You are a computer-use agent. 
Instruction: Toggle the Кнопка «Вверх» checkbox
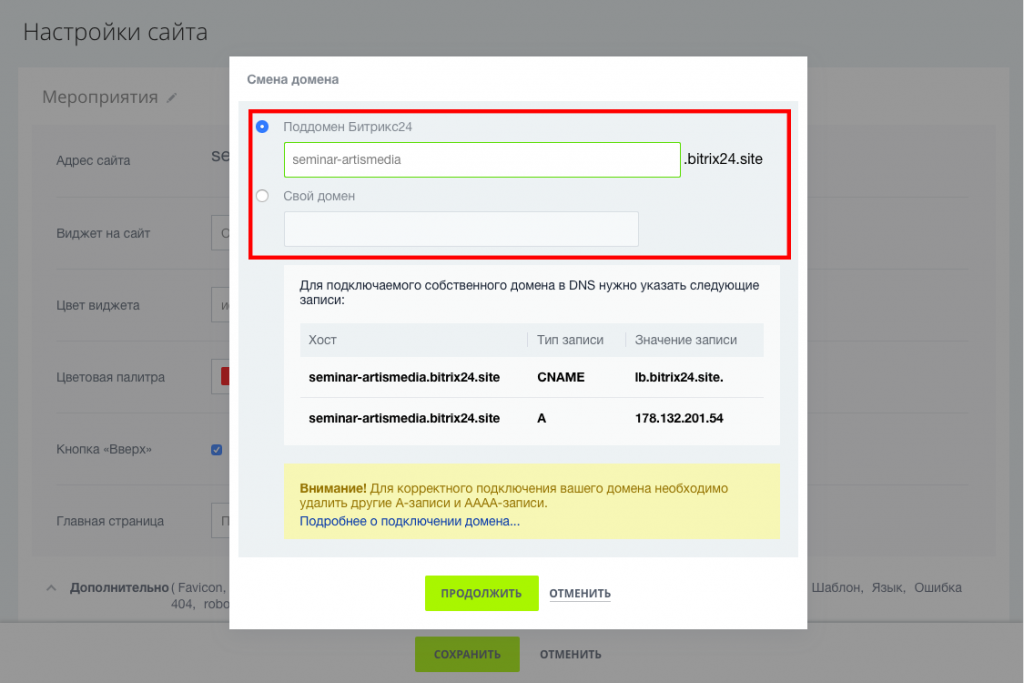coord(217,450)
